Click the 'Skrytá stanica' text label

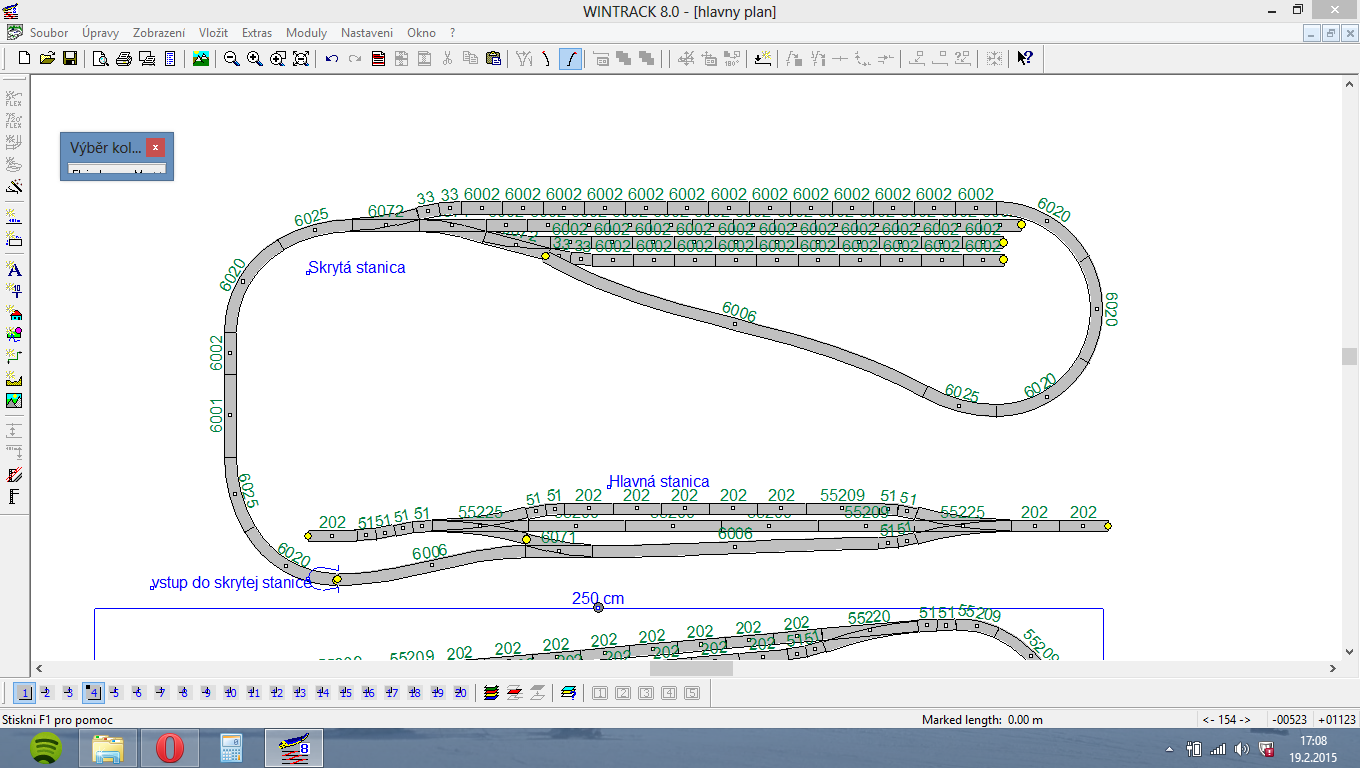357,268
